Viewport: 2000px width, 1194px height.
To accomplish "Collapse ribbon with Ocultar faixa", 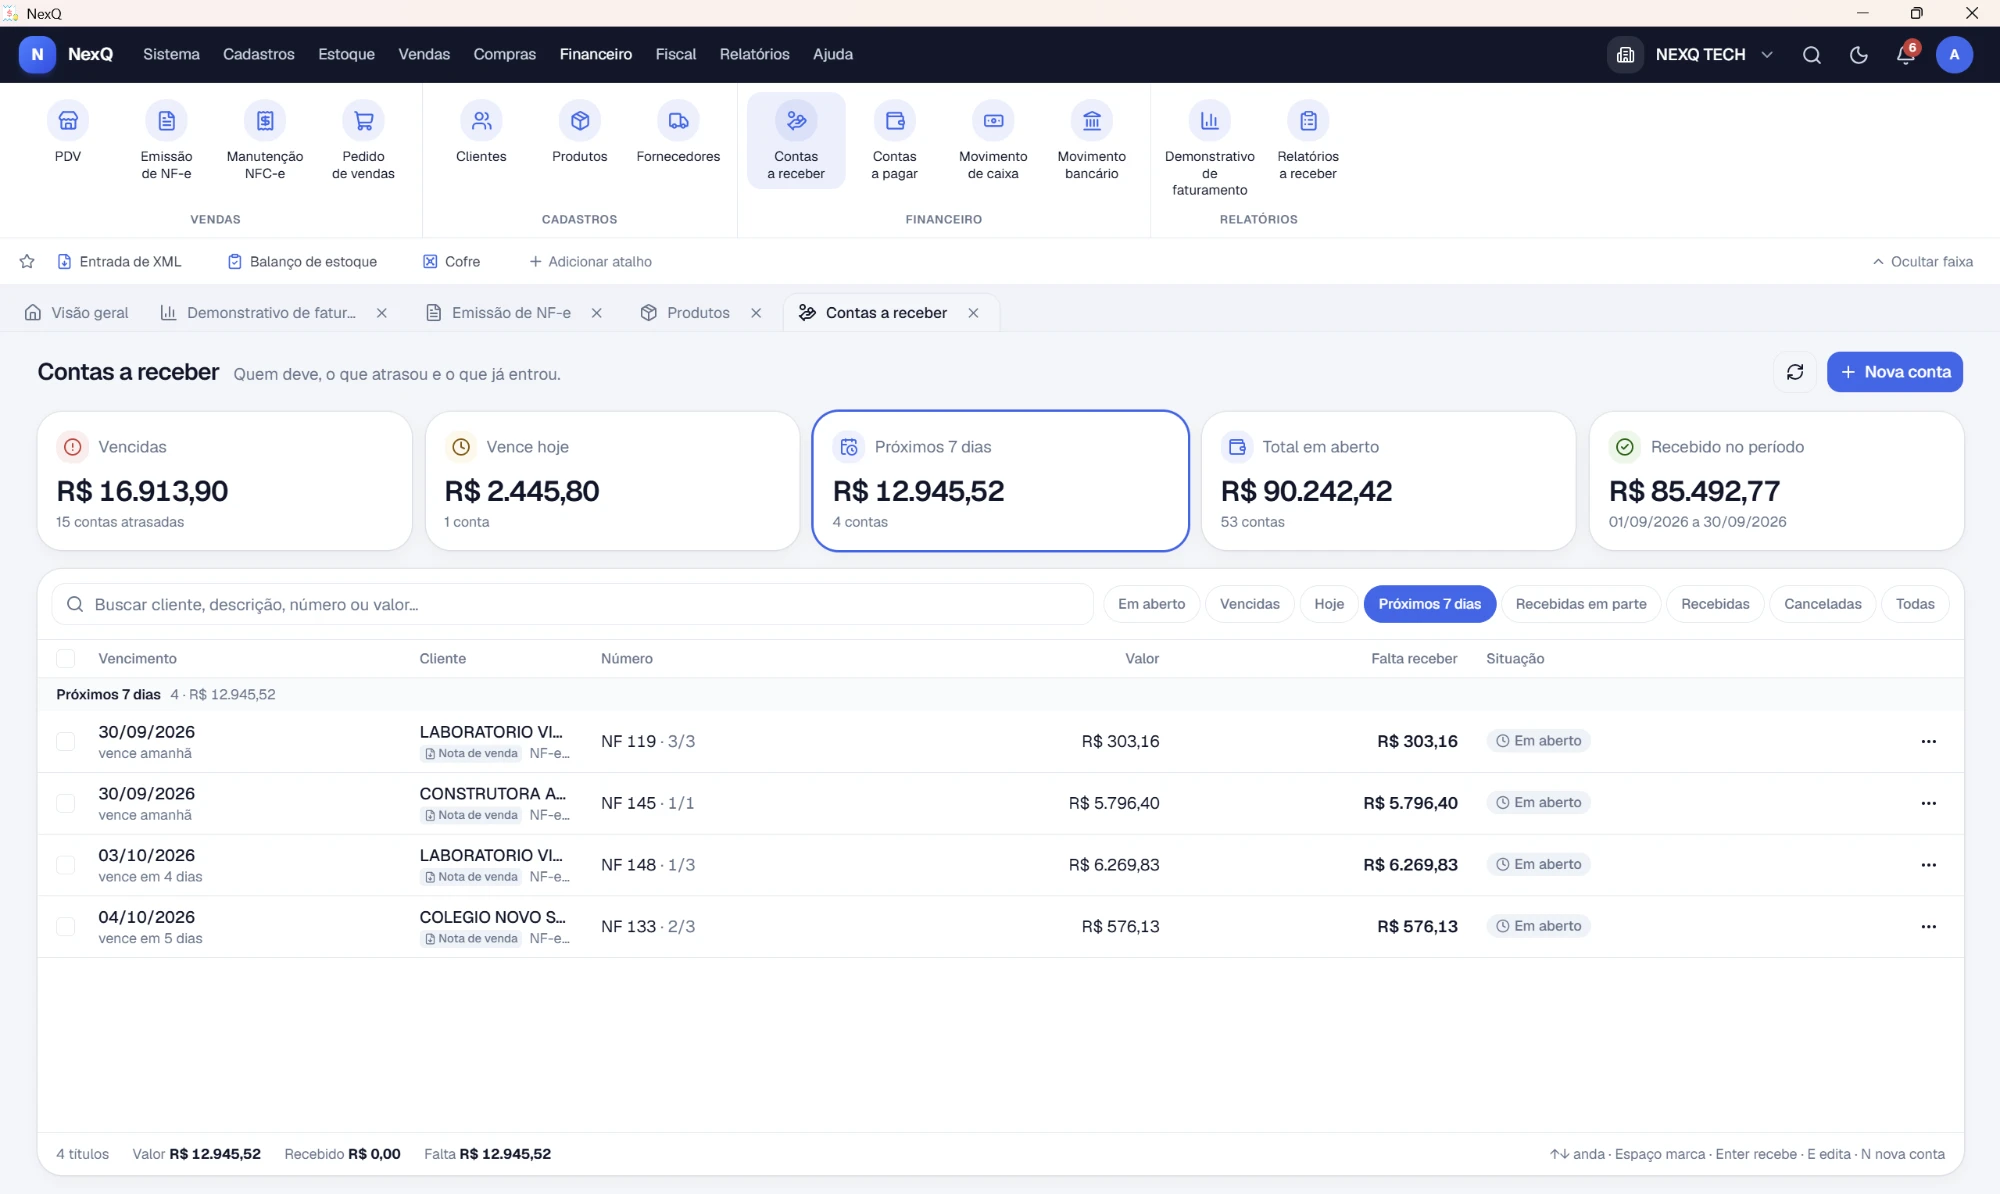I will [x=1922, y=262].
